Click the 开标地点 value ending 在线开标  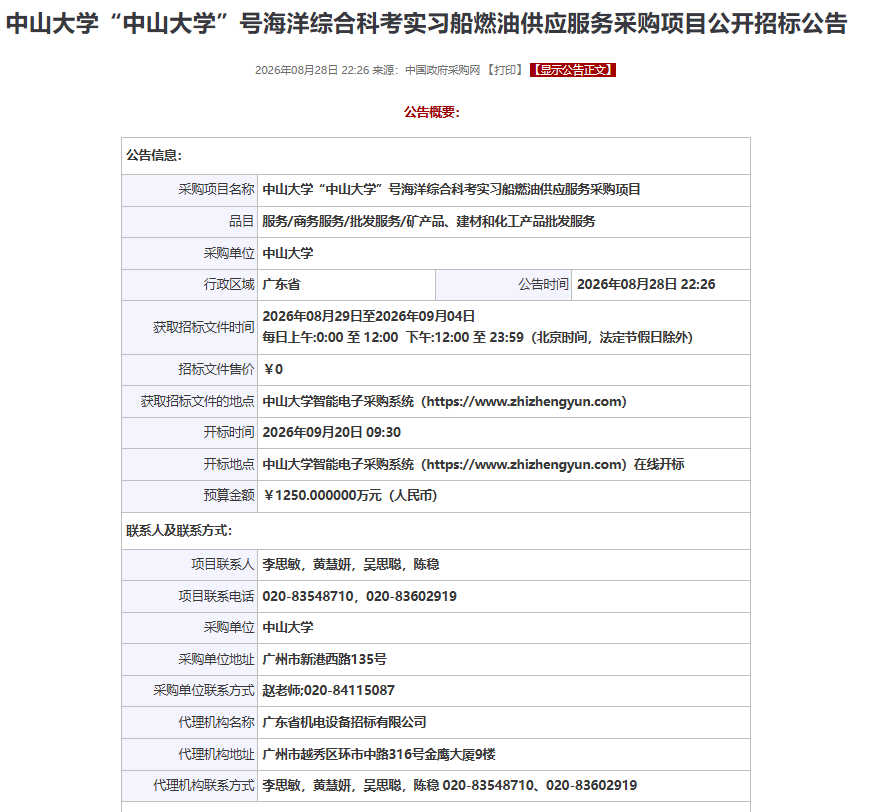point(473,465)
